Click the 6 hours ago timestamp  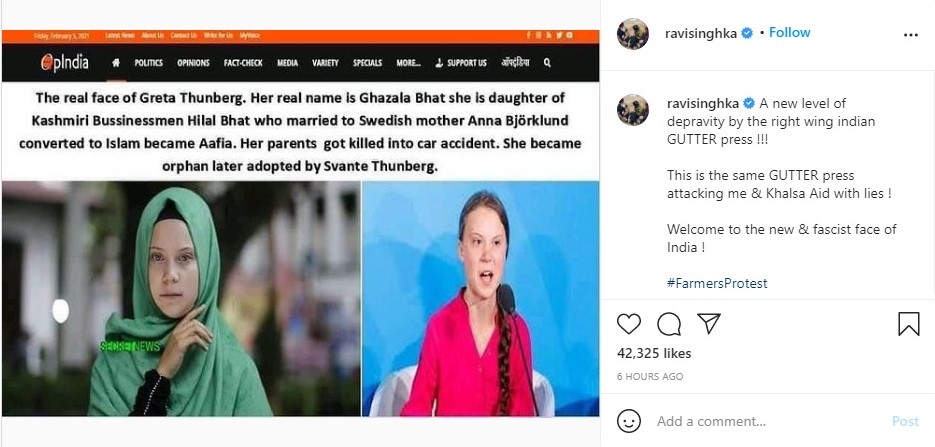coord(650,377)
